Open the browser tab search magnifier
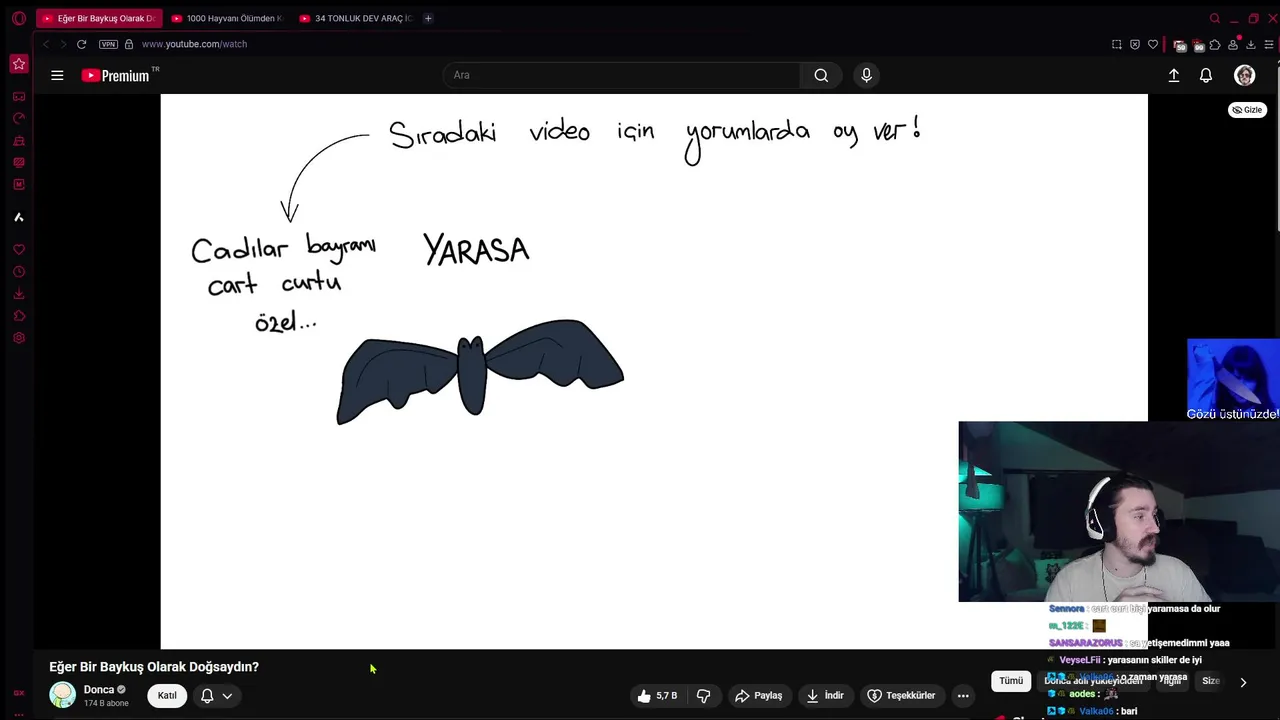 click(1215, 18)
